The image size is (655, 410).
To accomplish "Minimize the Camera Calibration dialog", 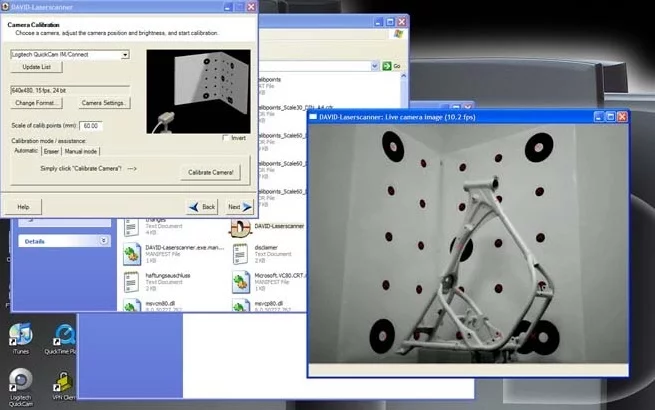I will 228,7.
